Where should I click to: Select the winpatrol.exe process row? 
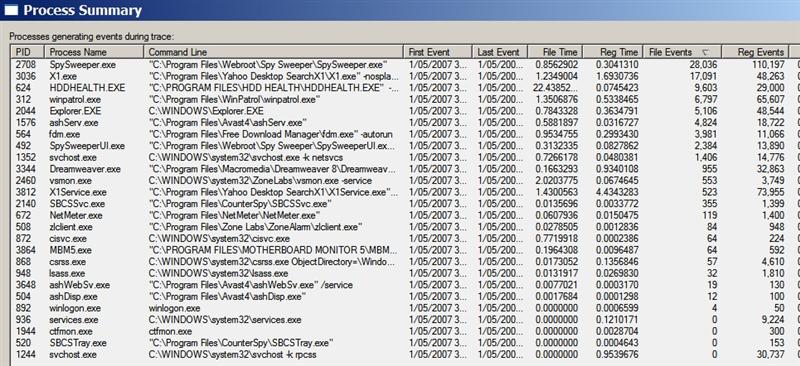pos(405,100)
